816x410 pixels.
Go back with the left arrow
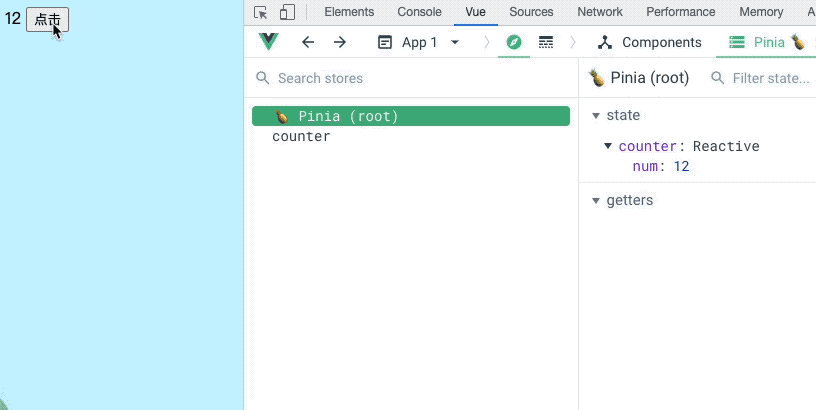pyautogui.click(x=308, y=42)
